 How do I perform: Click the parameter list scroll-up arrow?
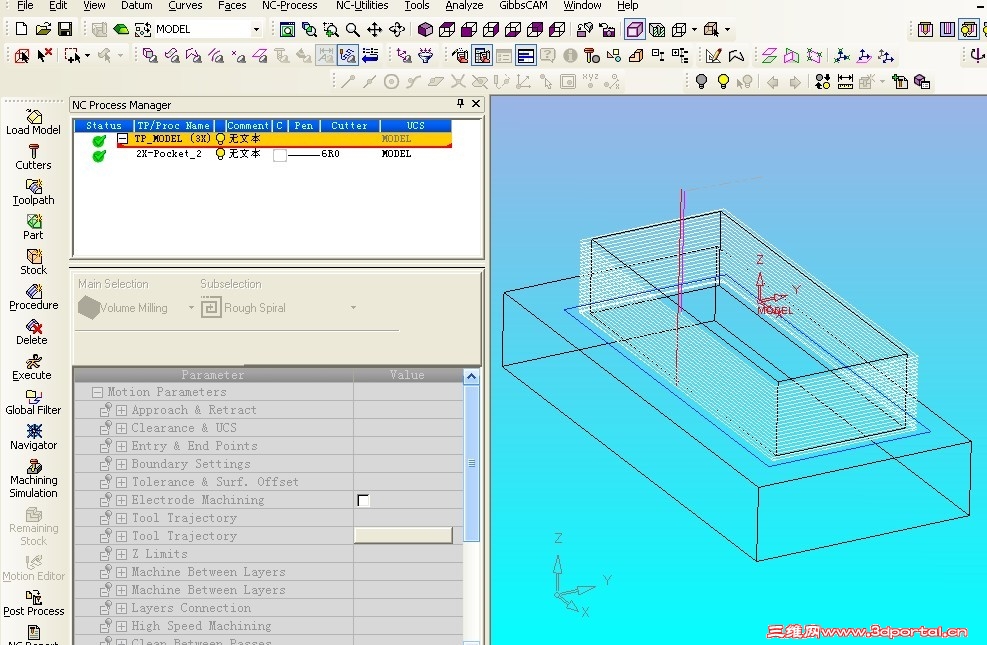pos(471,377)
